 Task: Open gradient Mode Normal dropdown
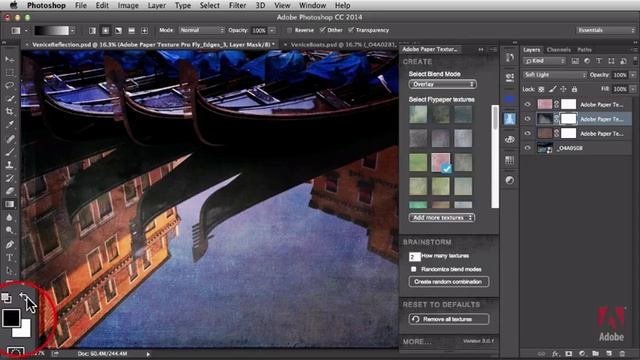(x=202, y=30)
